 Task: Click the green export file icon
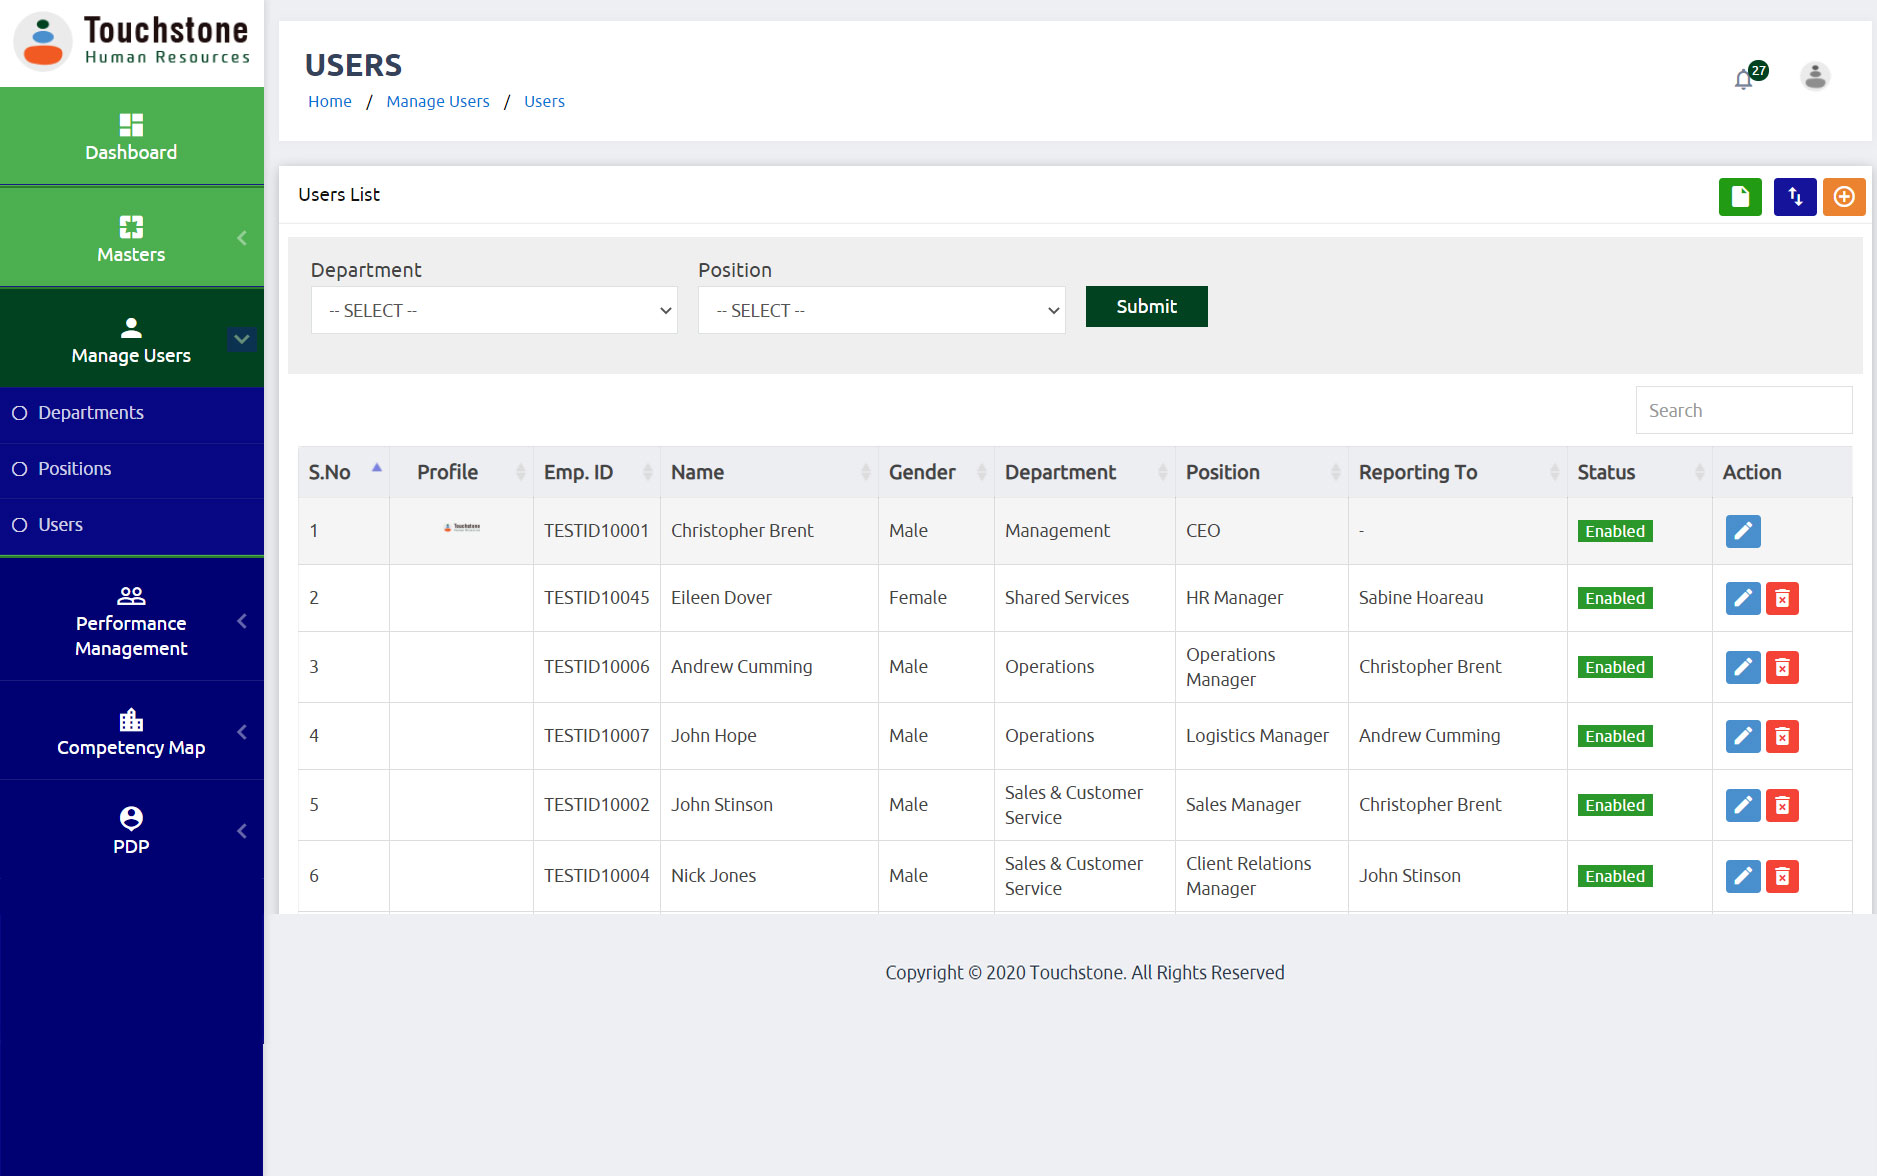[x=1739, y=197]
